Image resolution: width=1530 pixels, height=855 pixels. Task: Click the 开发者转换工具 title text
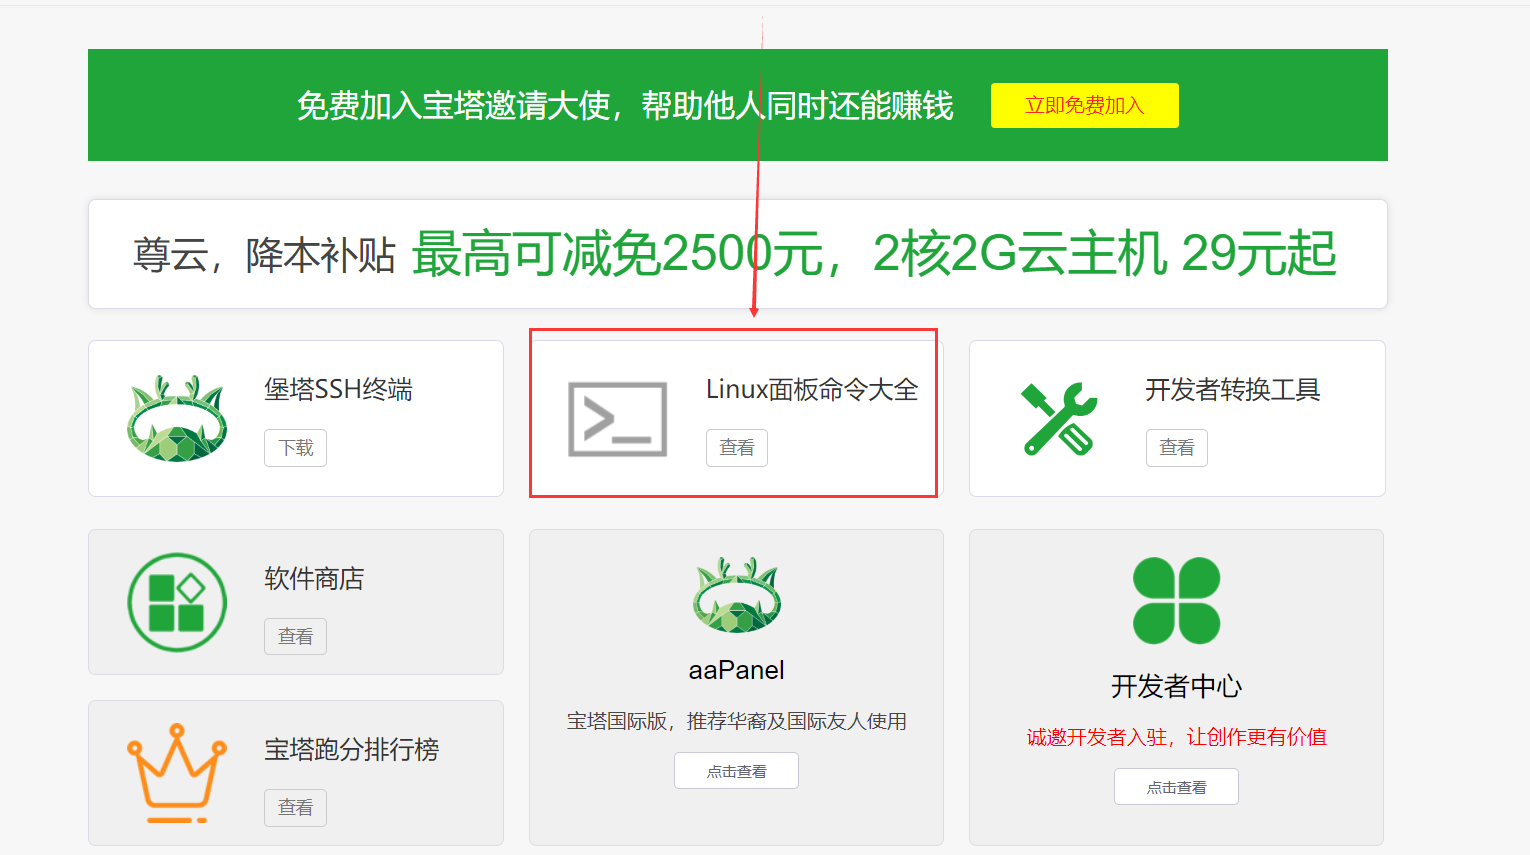click(1233, 390)
